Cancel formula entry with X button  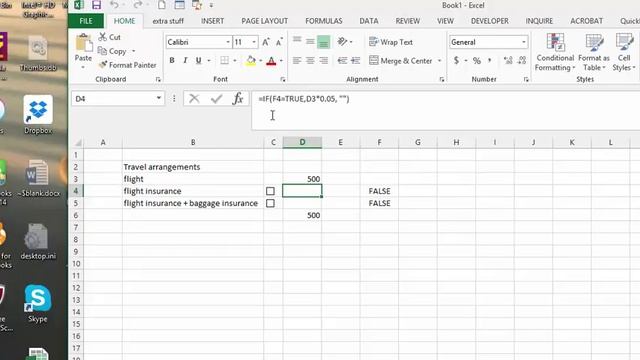coord(194,98)
